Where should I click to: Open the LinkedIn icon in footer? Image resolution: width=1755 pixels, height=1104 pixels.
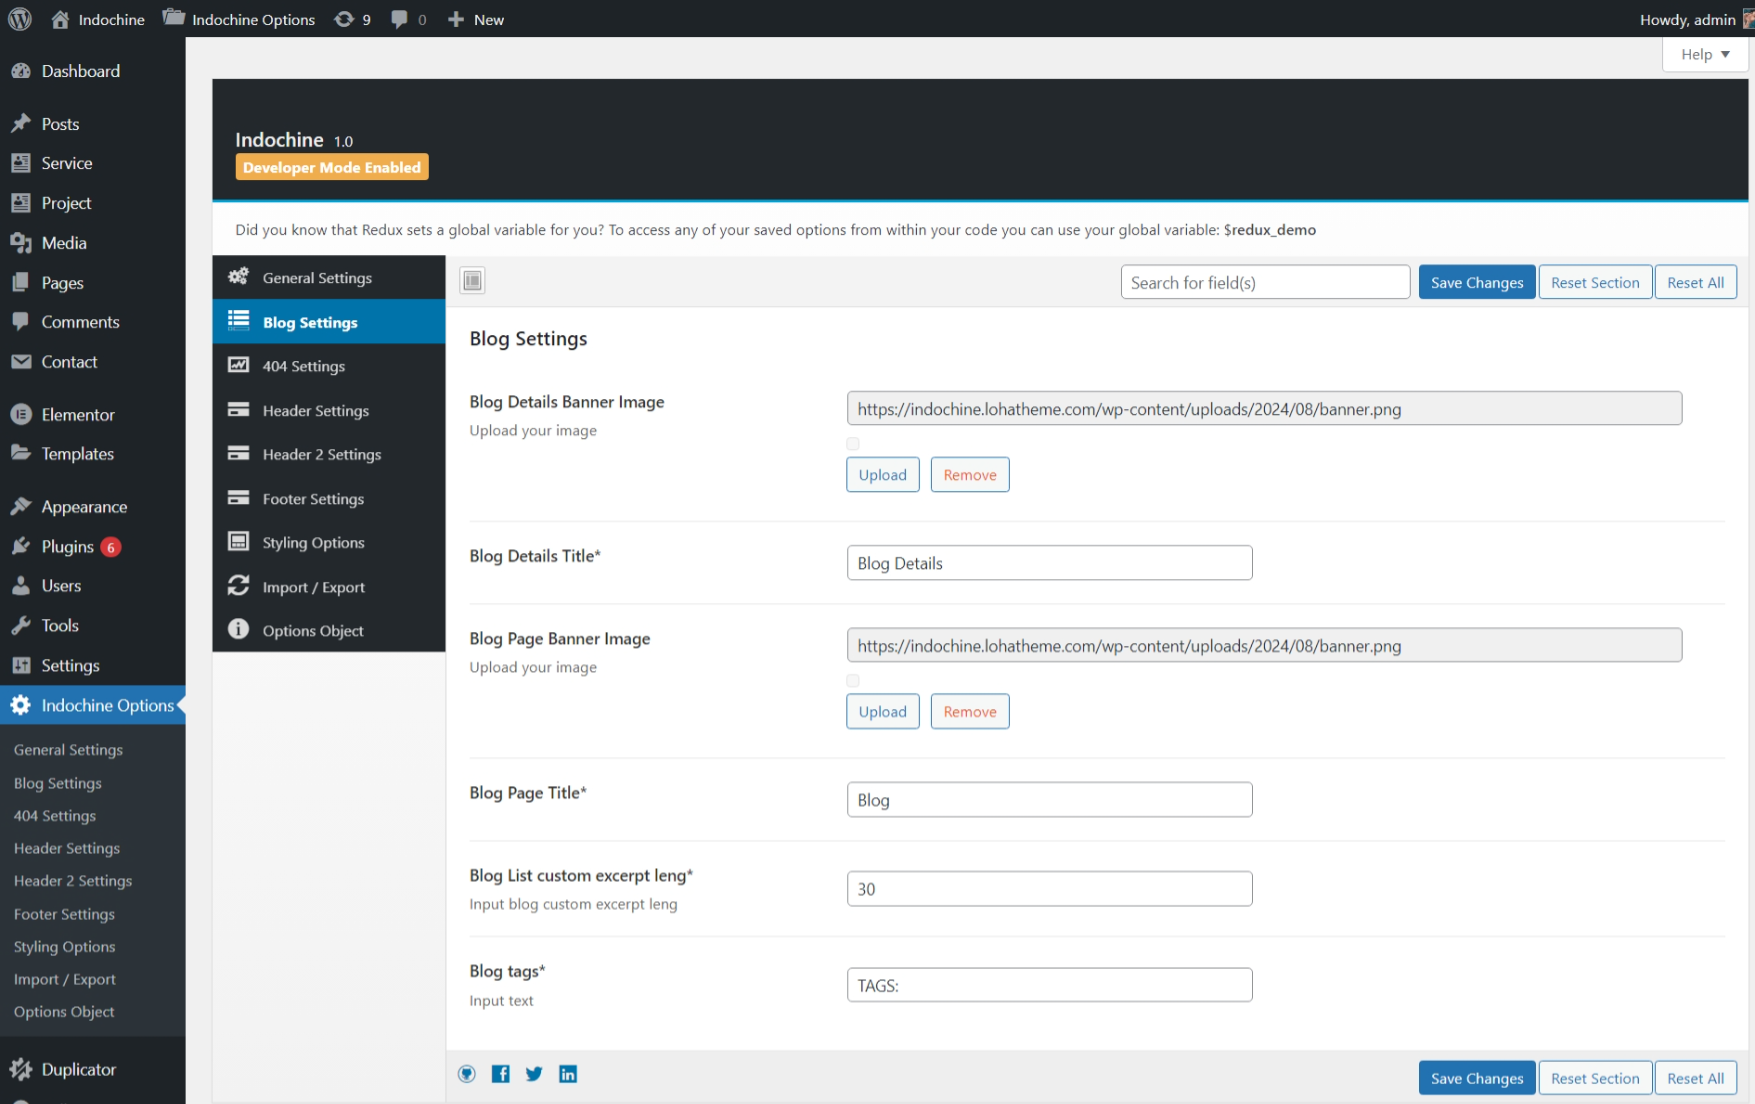[568, 1074]
